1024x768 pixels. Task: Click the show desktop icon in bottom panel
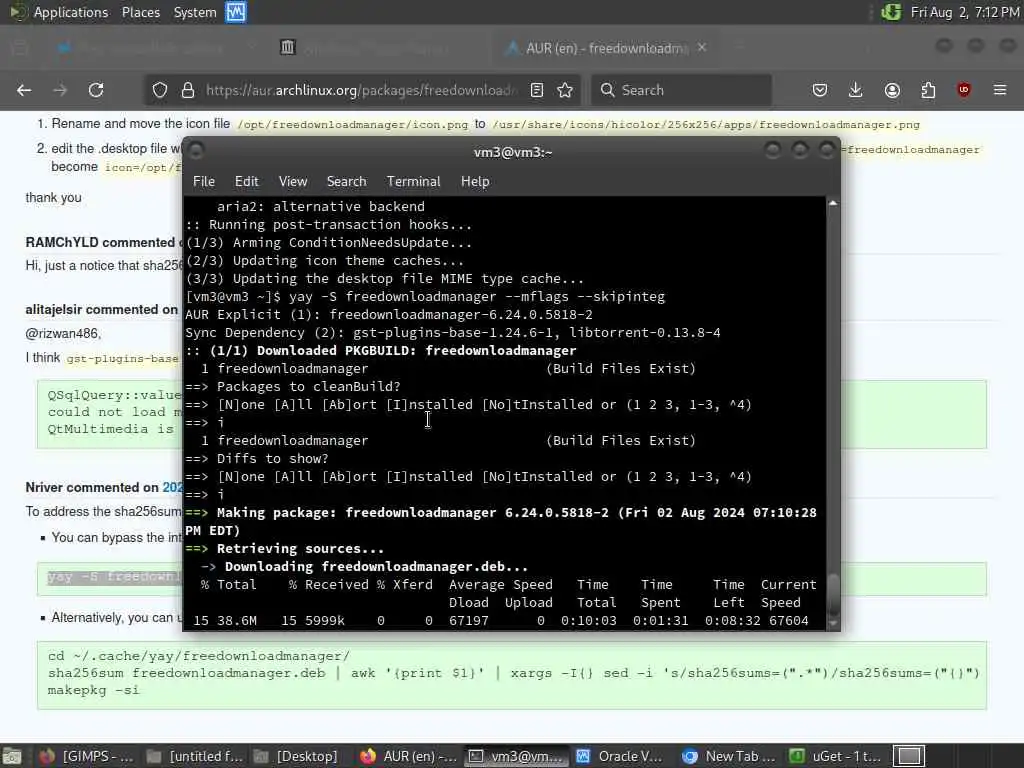pos(12,756)
